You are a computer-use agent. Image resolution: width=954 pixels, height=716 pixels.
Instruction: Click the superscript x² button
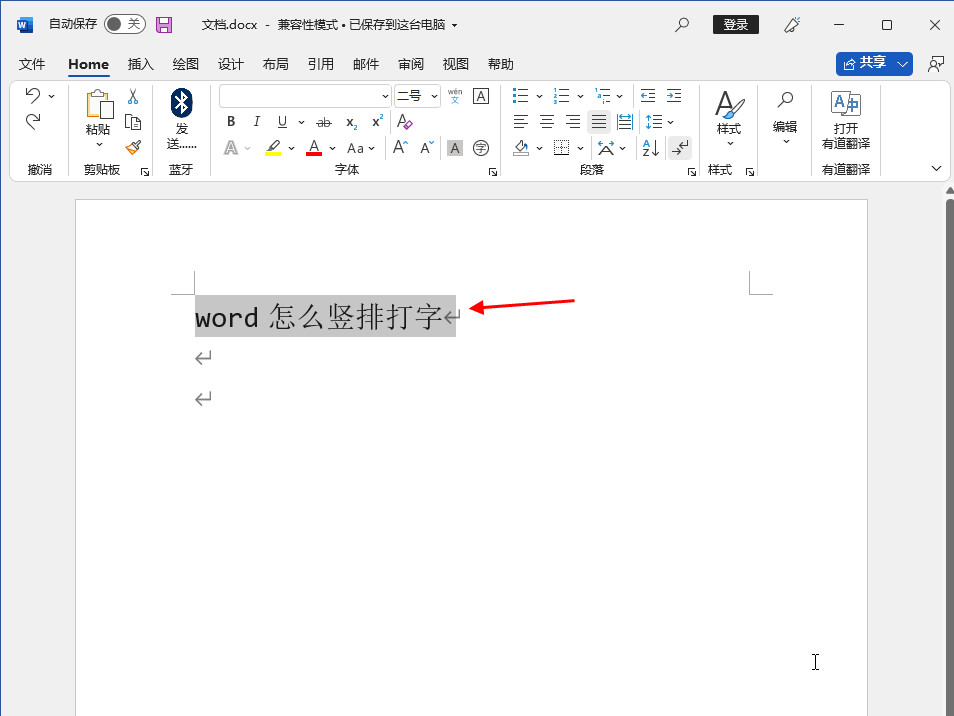[x=378, y=121]
